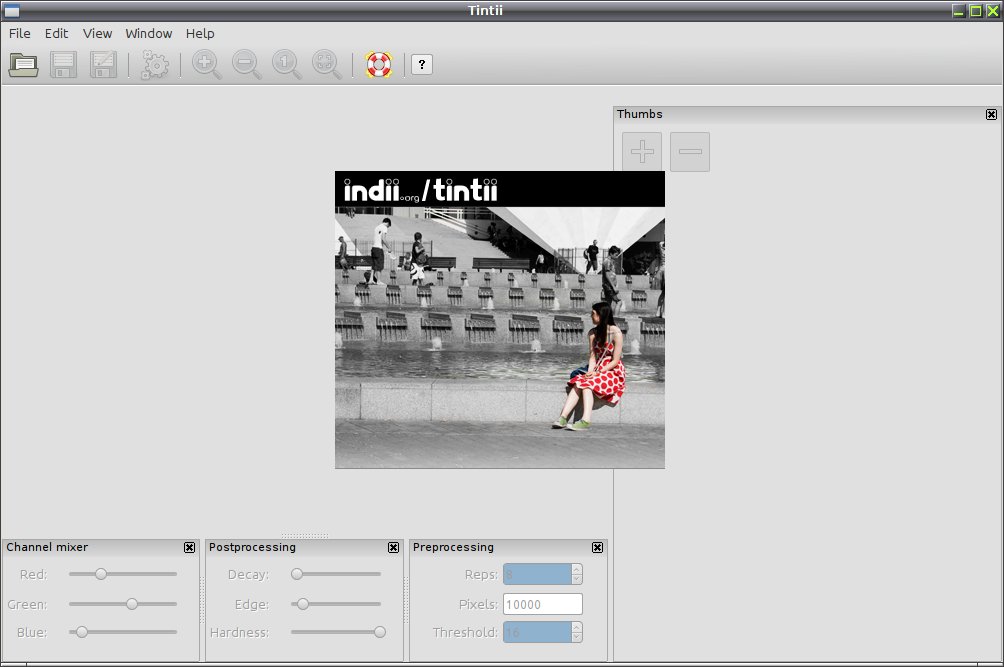
Task: Close the Postprocessing panel
Action: [x=393, y=547]
